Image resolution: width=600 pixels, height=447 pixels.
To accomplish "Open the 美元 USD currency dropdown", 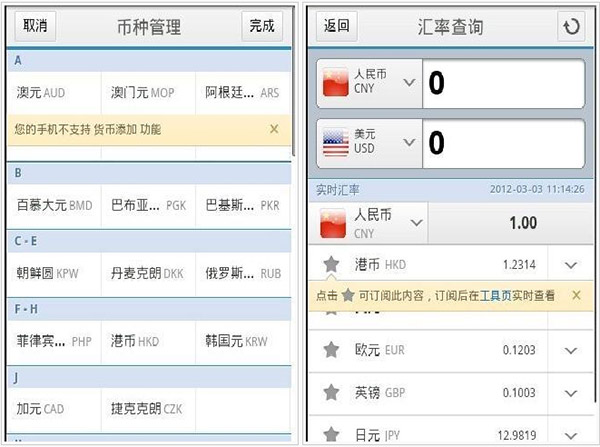I will [370, 143].
